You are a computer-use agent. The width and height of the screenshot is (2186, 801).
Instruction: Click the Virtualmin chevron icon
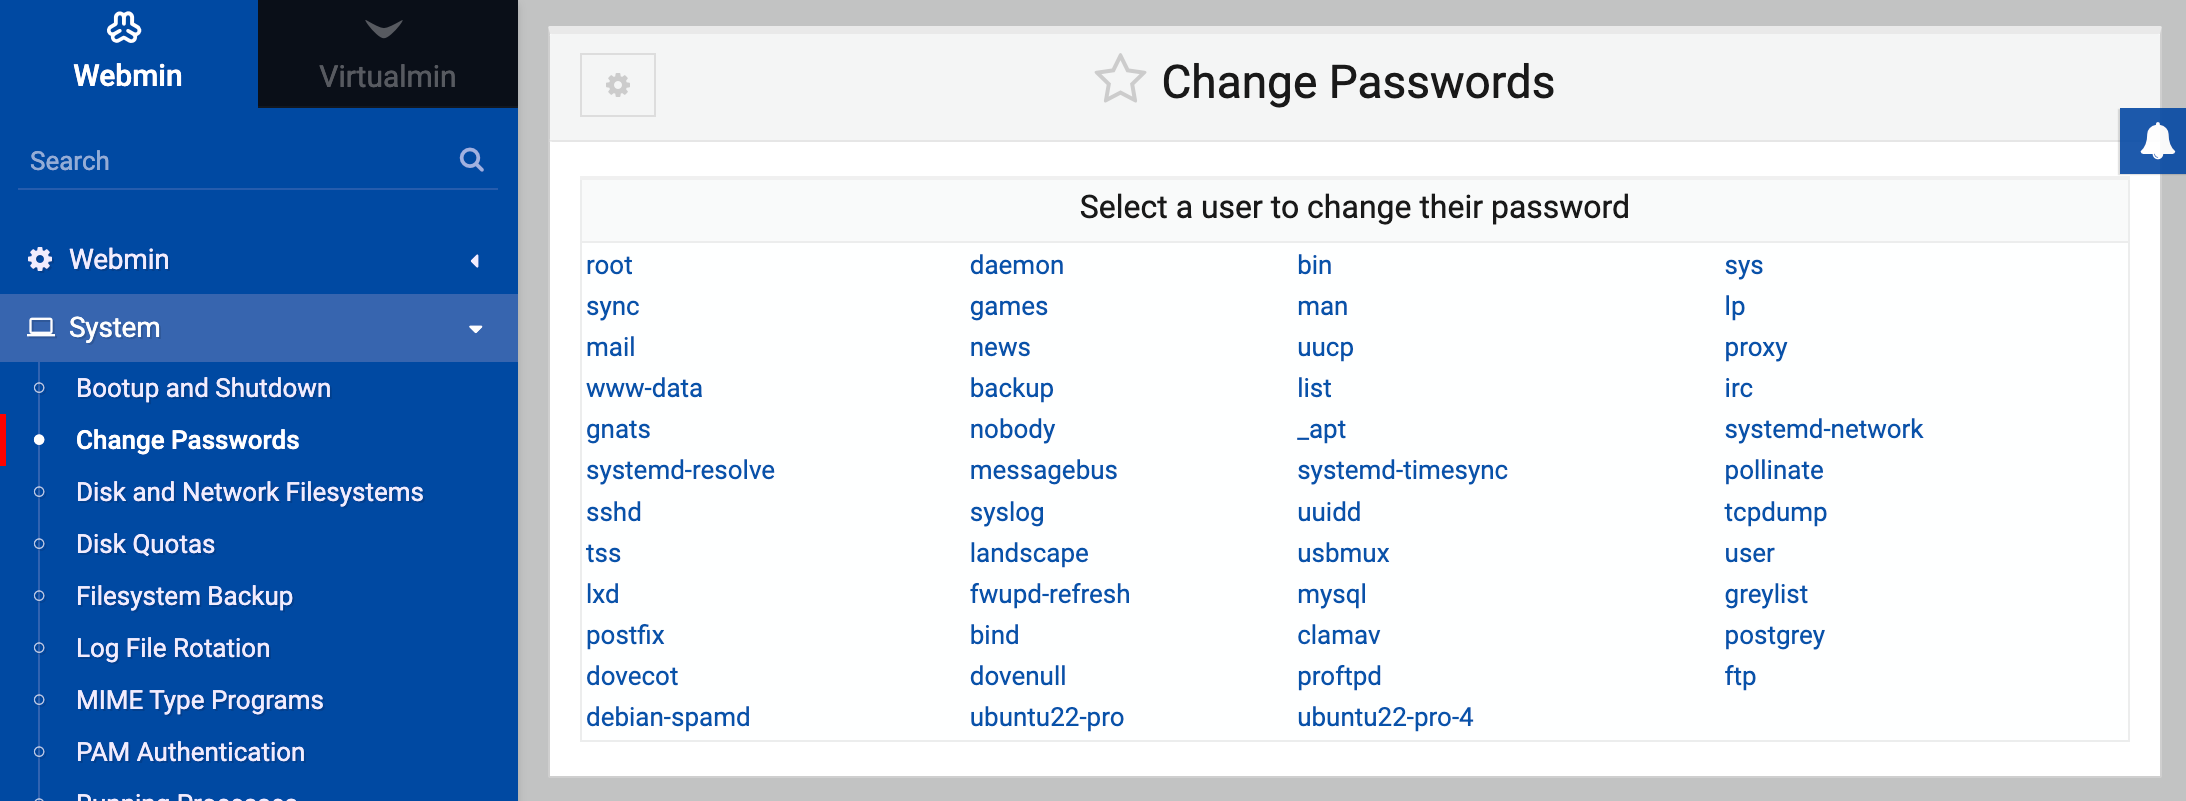[384, 29]
